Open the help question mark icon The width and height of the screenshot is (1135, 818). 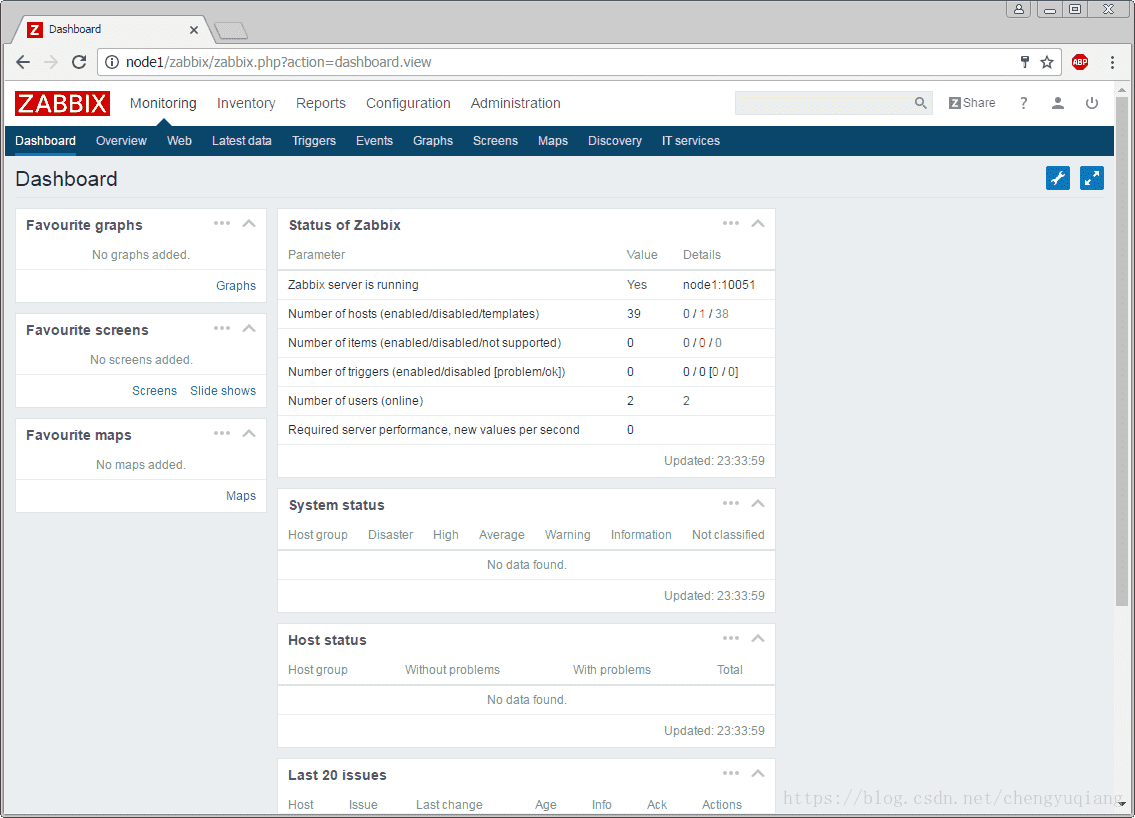coord(1024,103)
